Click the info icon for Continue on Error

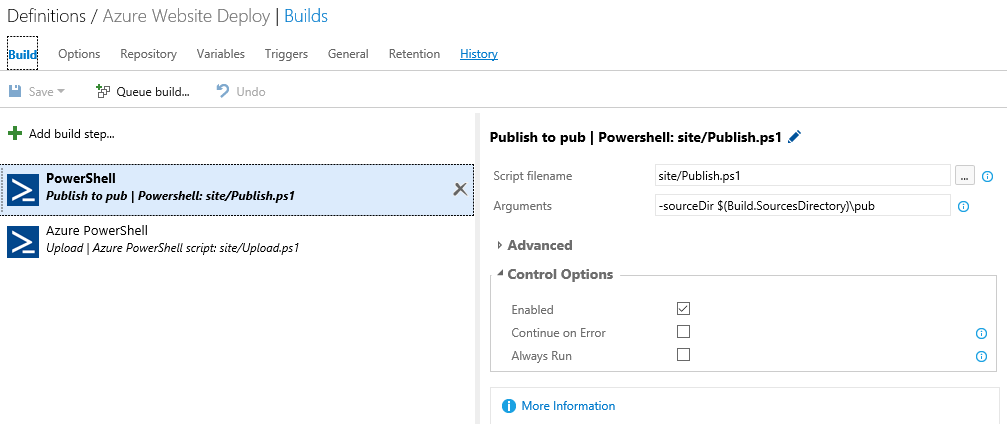coord(981,333)
